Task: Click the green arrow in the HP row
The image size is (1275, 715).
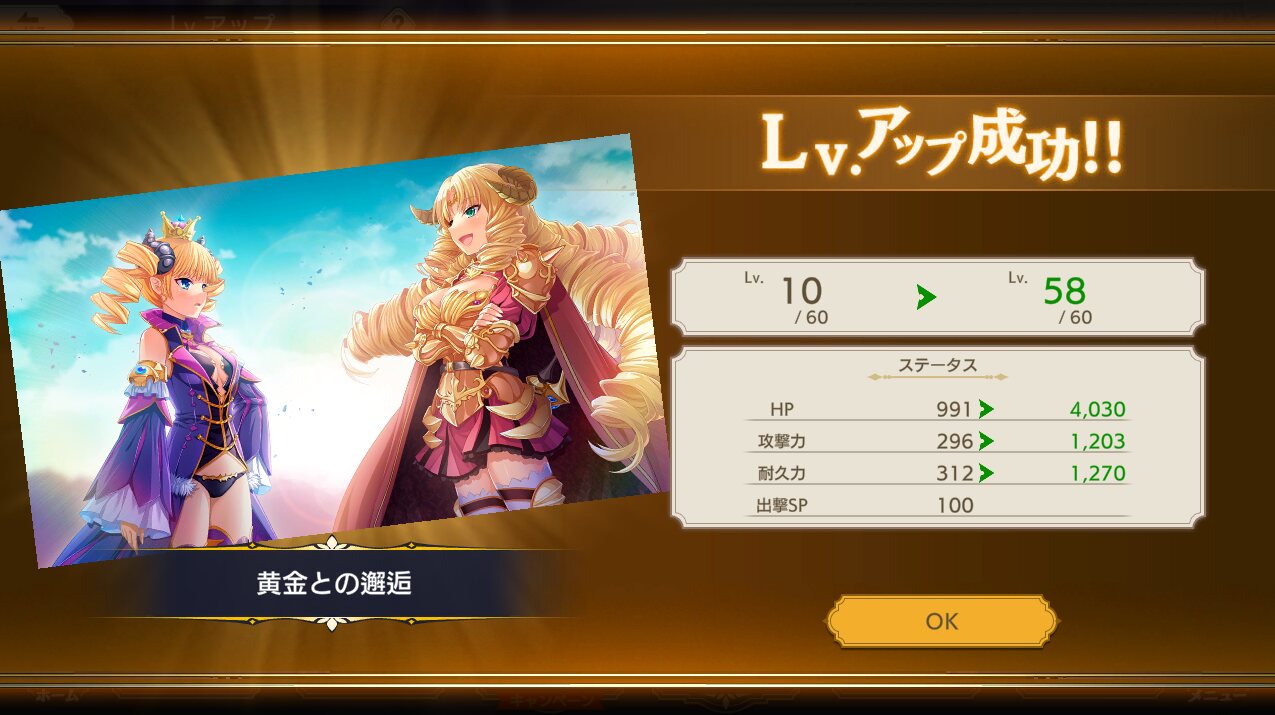Action: click(x=986, y=409)
